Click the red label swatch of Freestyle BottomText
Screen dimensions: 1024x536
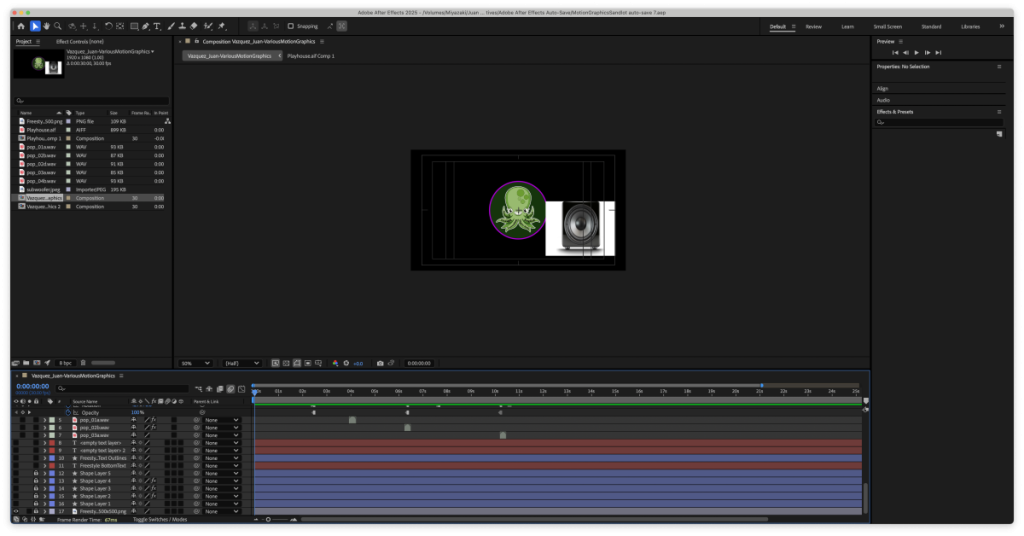tap(51, 466)
